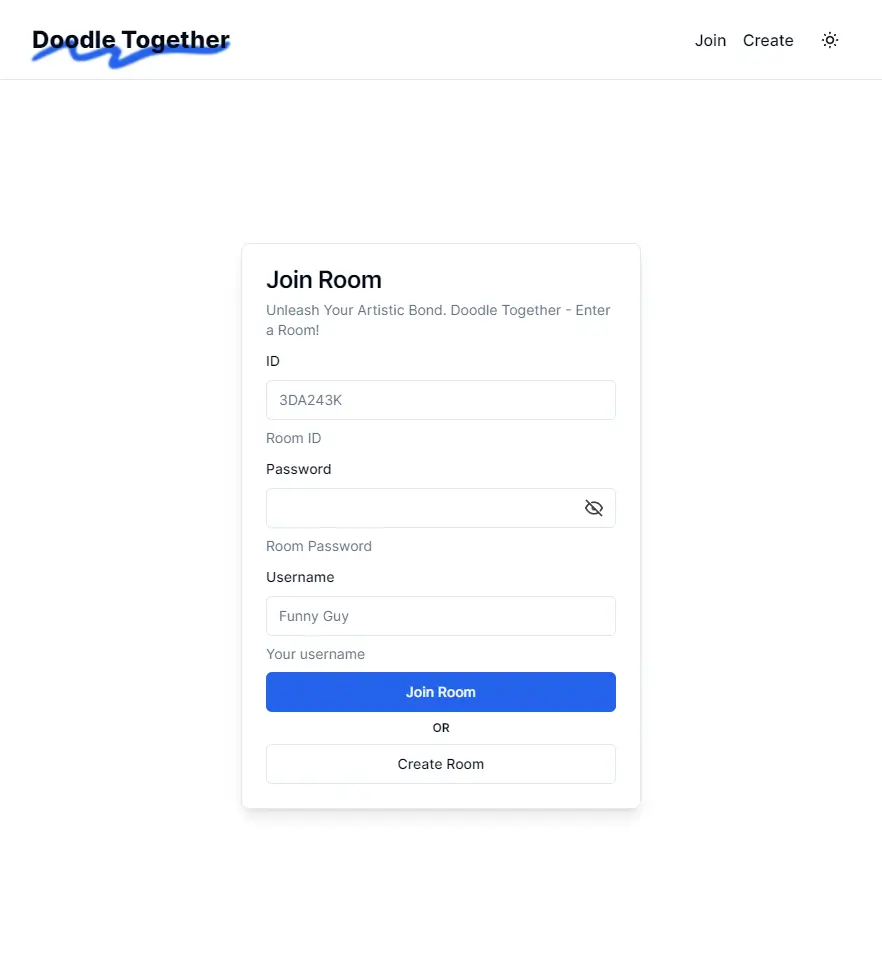Screen dimensions: 882x971
Task: Select the Join Room card heading
Action: point(324,279)
